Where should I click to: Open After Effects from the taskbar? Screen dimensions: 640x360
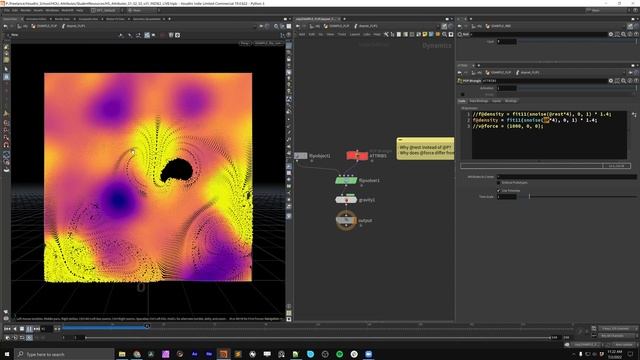(x=194, y=354)
